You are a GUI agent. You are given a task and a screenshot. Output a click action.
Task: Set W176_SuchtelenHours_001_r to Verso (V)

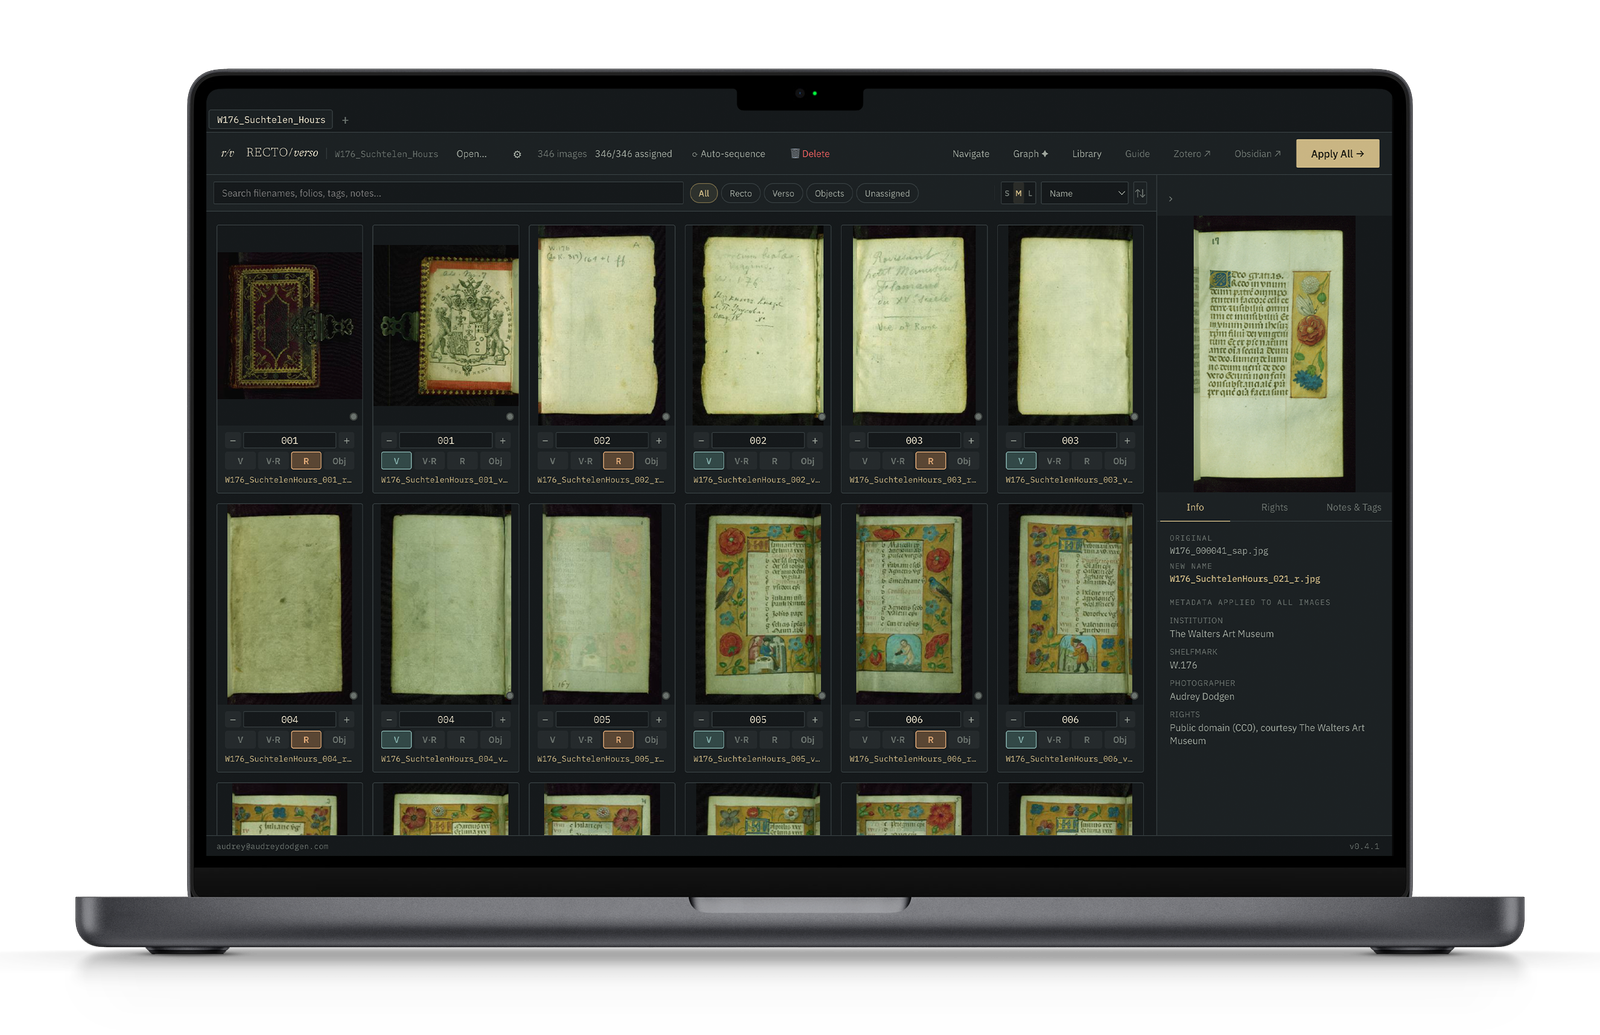[240, 461]
